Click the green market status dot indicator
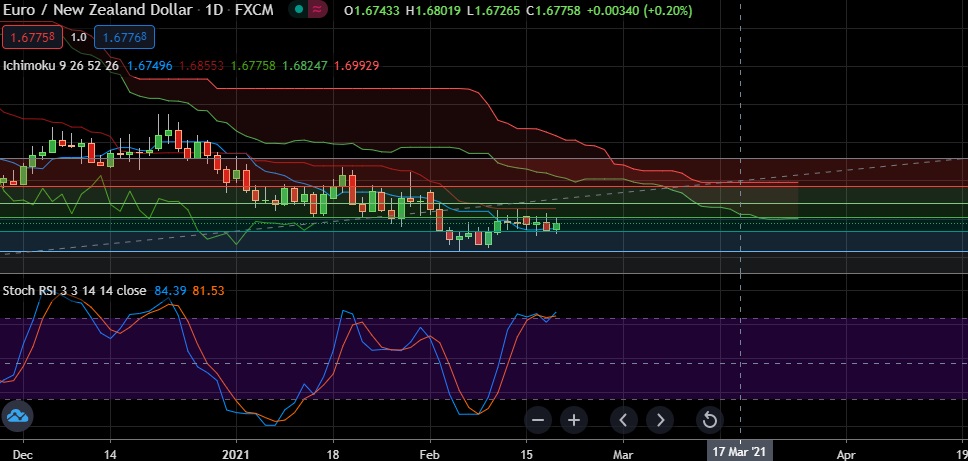 click(x=299, y=10)
